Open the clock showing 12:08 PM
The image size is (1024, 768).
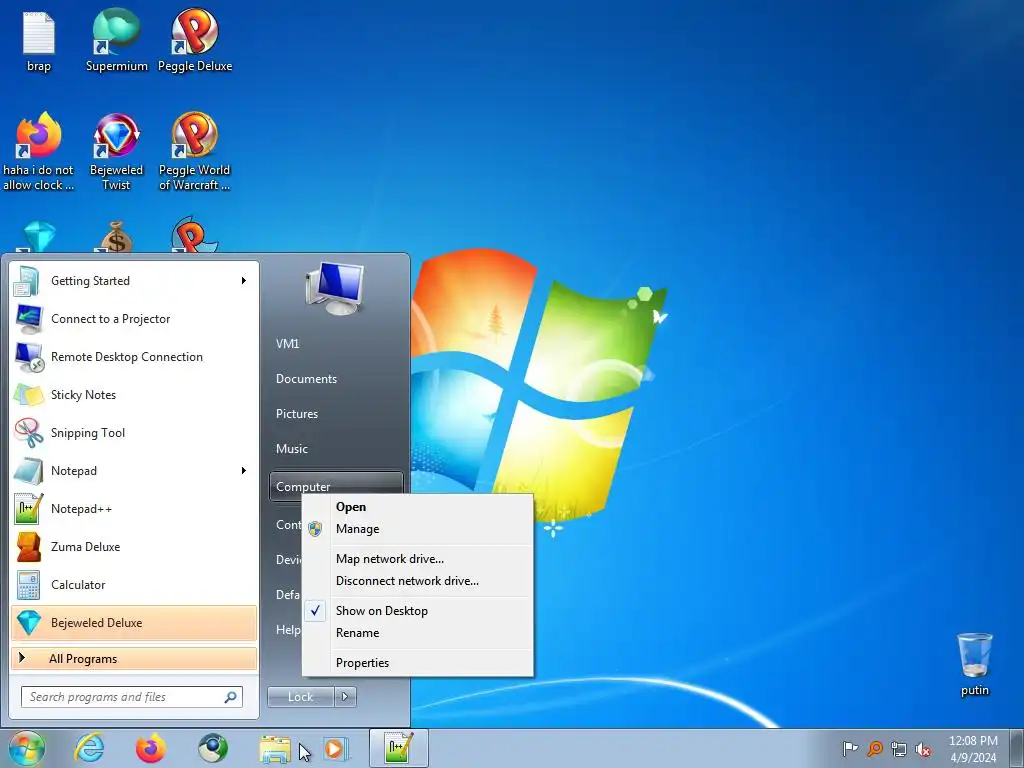click(973, 749)
